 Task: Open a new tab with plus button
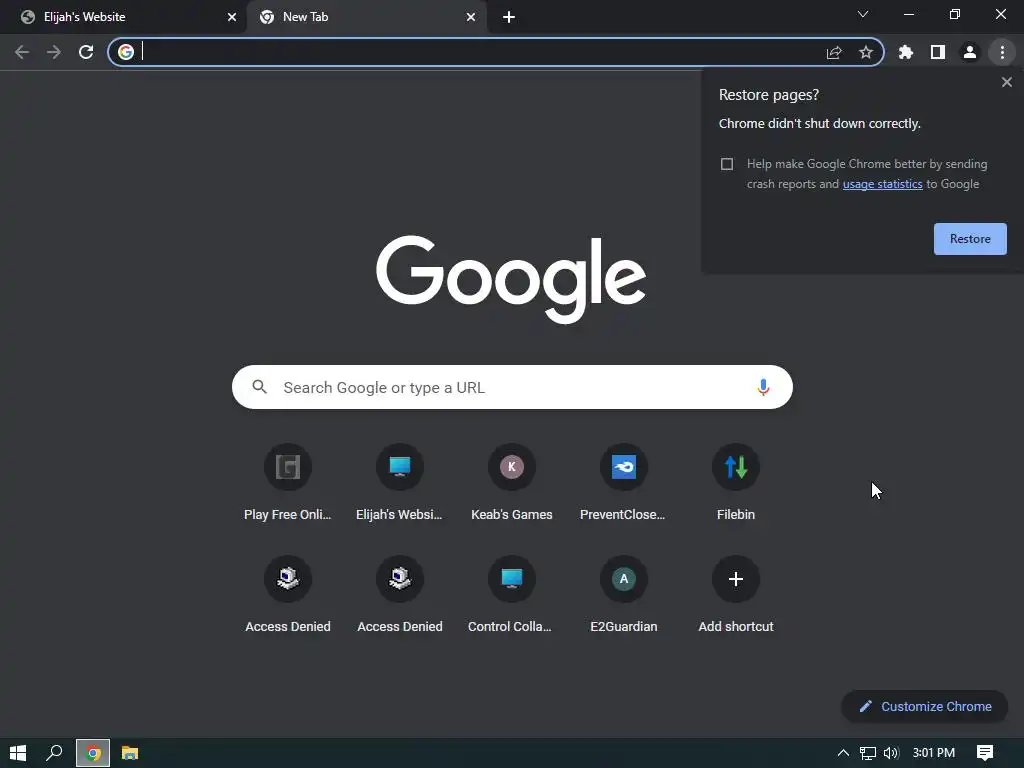(x=509, y=17)
